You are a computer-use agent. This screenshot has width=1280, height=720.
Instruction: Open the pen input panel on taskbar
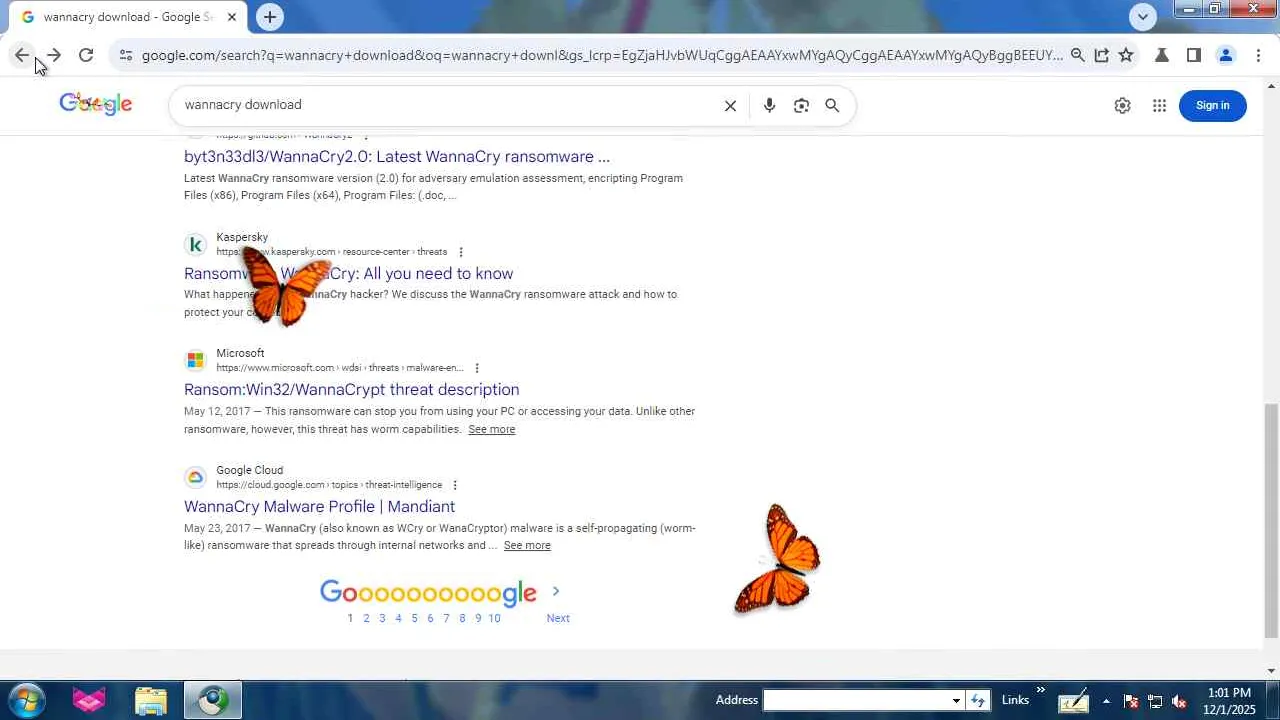1073,701
